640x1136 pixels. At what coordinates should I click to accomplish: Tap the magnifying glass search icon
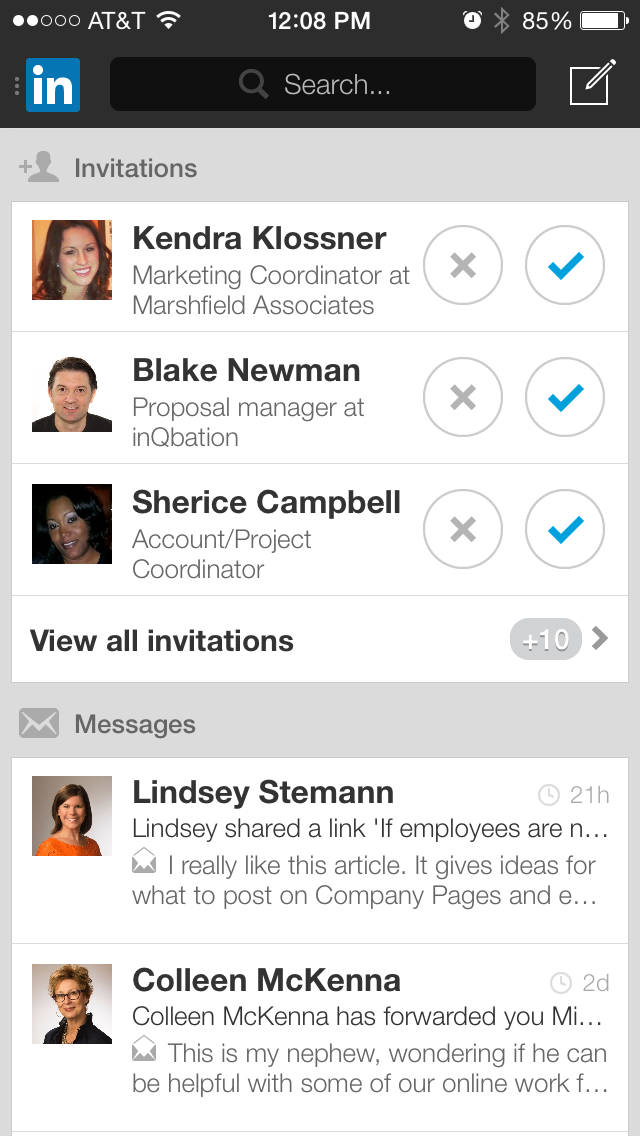pyautogui.click(x=255, y=85)
